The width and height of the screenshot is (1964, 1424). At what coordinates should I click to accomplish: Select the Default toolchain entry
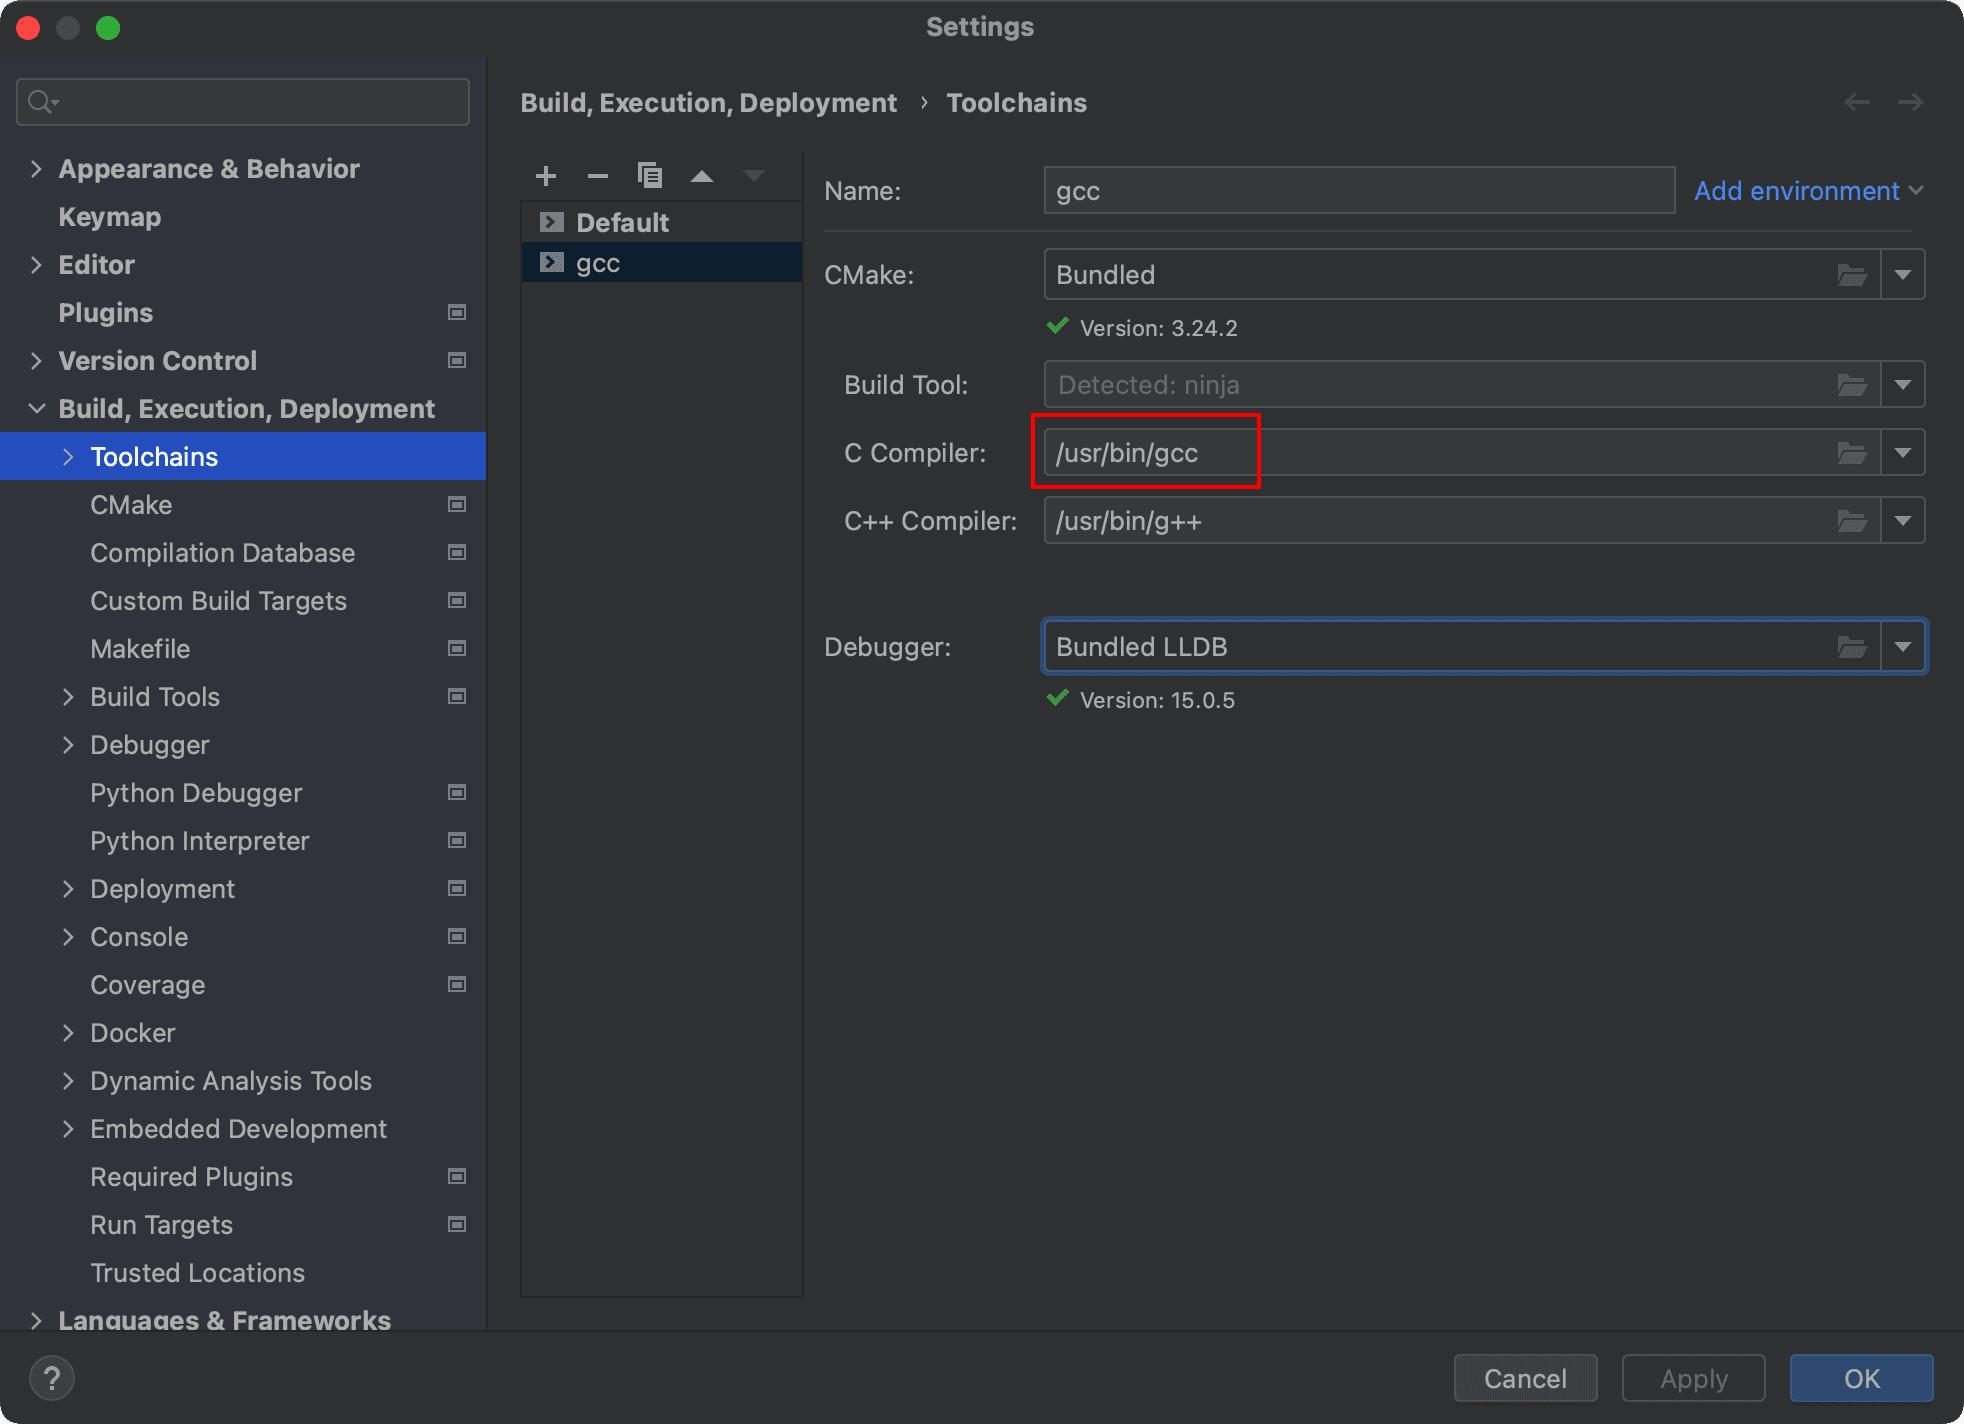coord(622,222)
